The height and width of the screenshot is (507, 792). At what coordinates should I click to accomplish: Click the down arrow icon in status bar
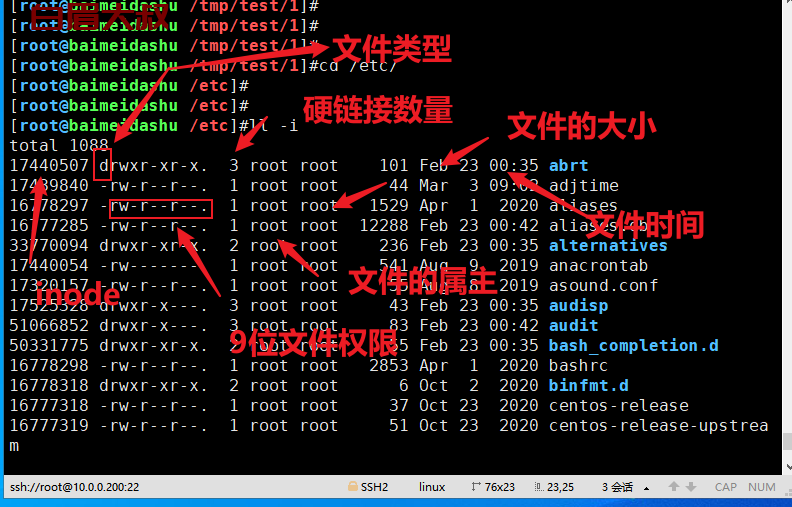691,487
